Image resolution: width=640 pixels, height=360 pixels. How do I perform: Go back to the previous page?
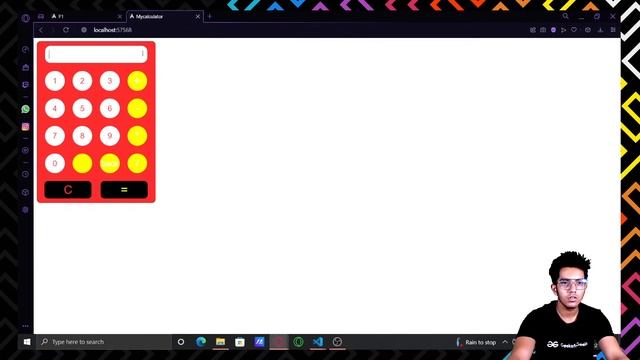(41, 30)
